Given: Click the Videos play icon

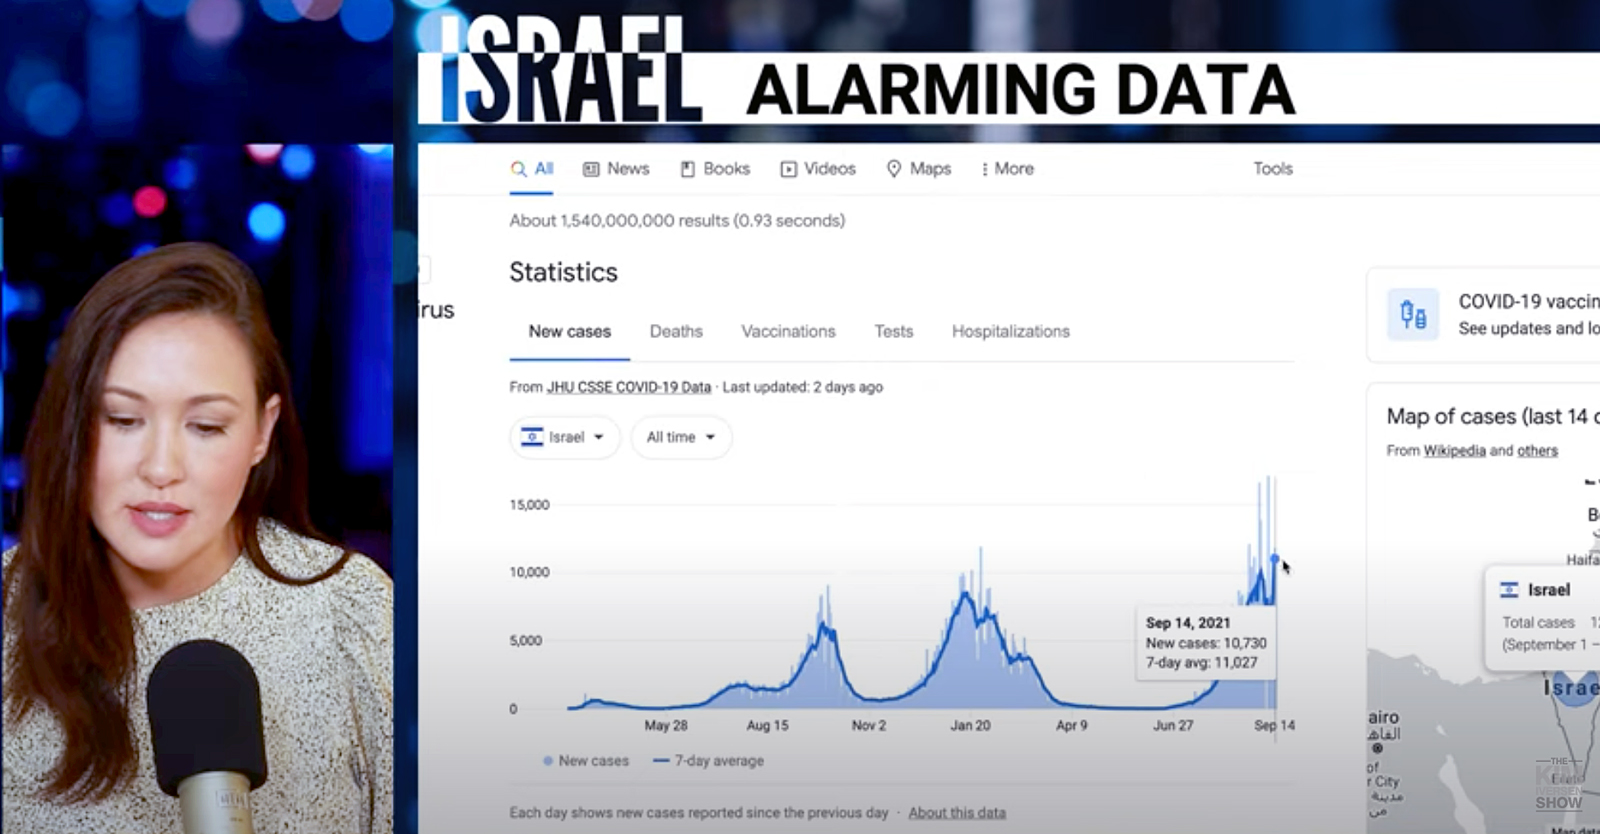Looking at the screenshot, I should 789,169.
